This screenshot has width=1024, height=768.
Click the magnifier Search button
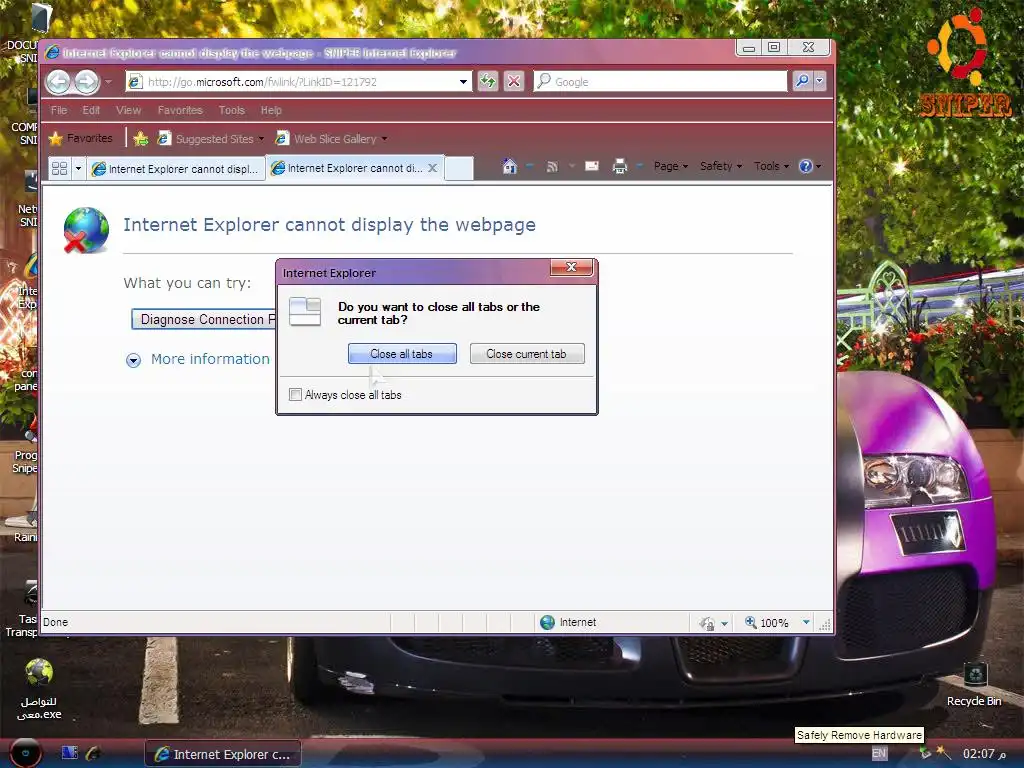(802, 81)
